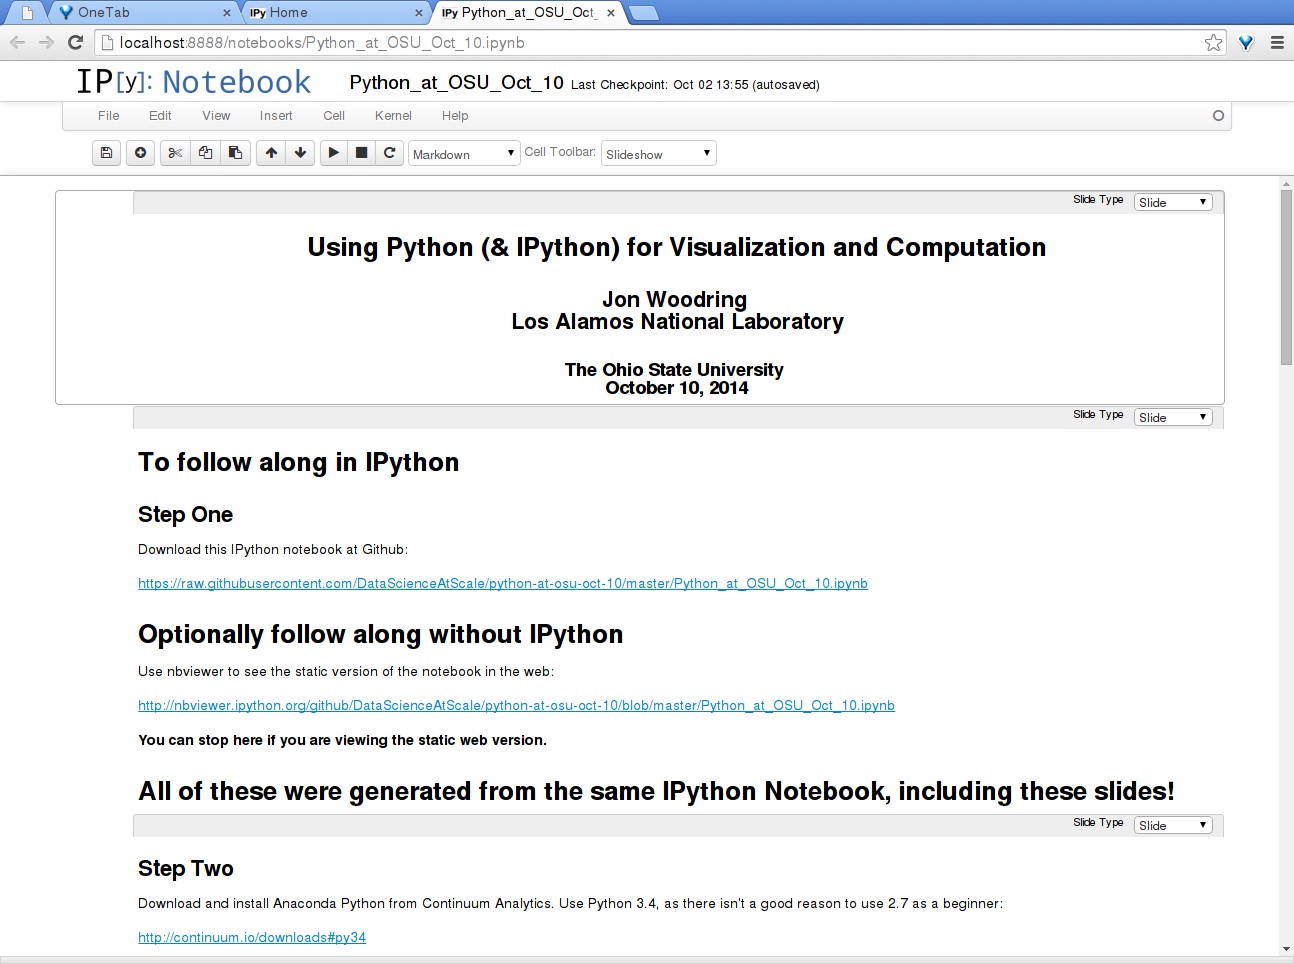Image resolution: width=1294 pixels, height=964 pixels.
Task: Open a new browser tab
Action: coord(643,13)
